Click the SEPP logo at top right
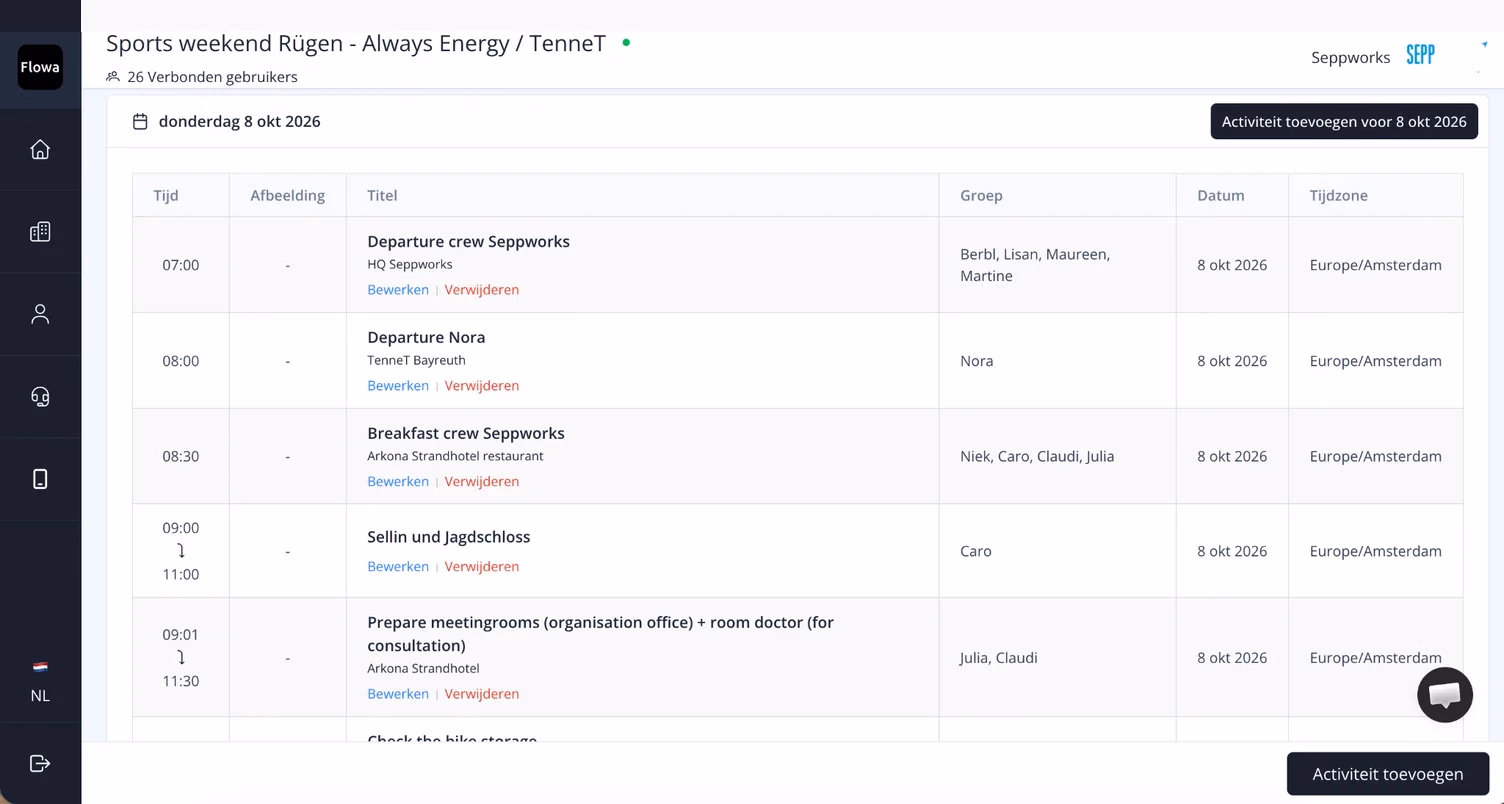1504x804 pixels. click(x=1420, y=55)
